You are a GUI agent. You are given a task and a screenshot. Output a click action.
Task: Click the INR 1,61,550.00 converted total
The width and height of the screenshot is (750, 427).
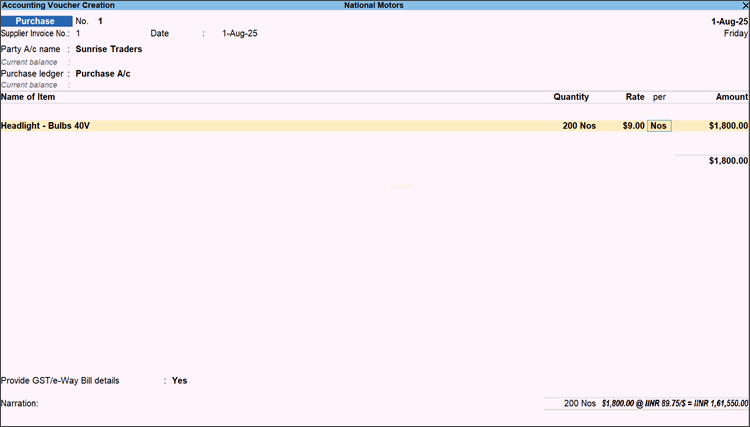coord(714,403)
